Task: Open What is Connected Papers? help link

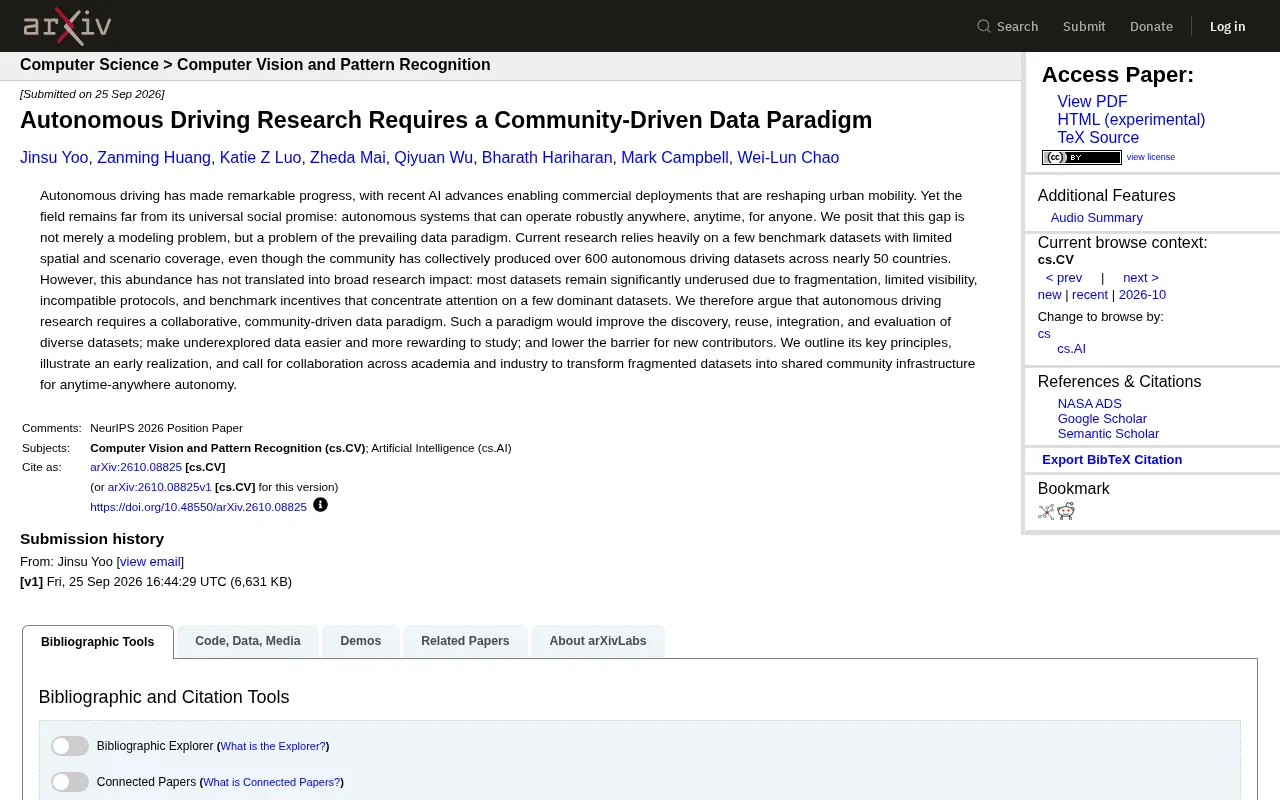Action: click(x=271, y=782)
